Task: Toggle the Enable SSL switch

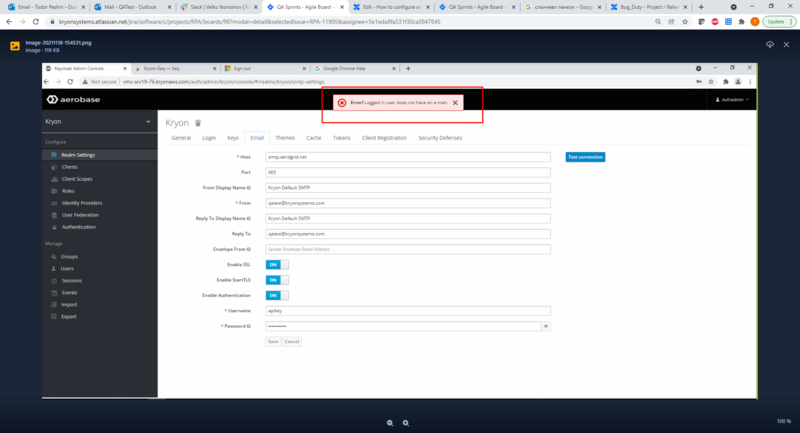Action: tap(277, 264)
